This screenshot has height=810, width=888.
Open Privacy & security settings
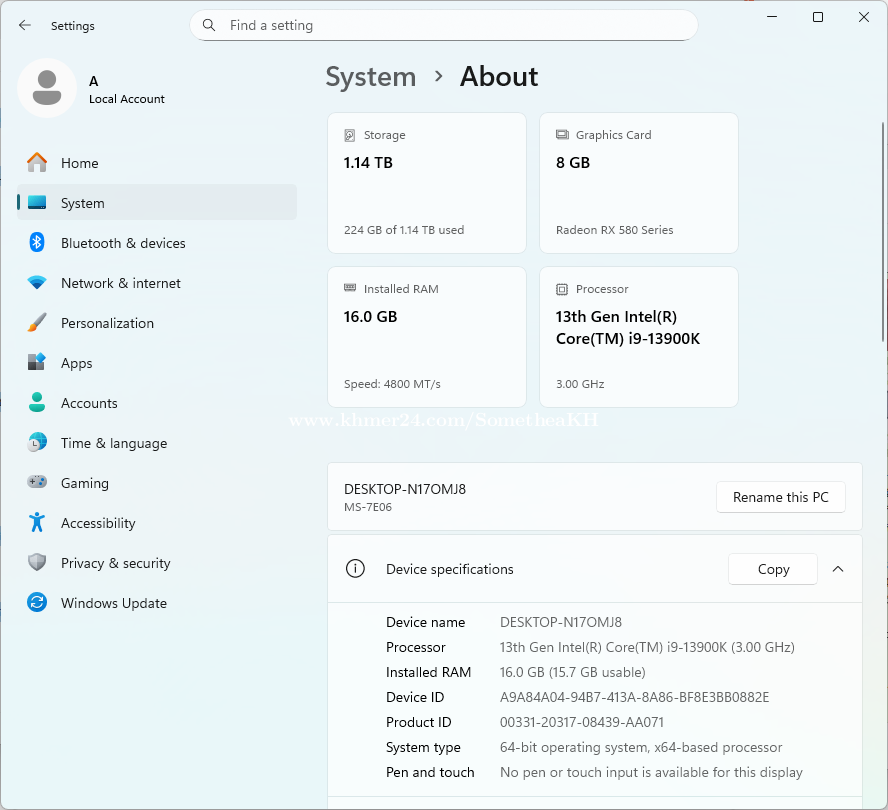pos(115,563)
